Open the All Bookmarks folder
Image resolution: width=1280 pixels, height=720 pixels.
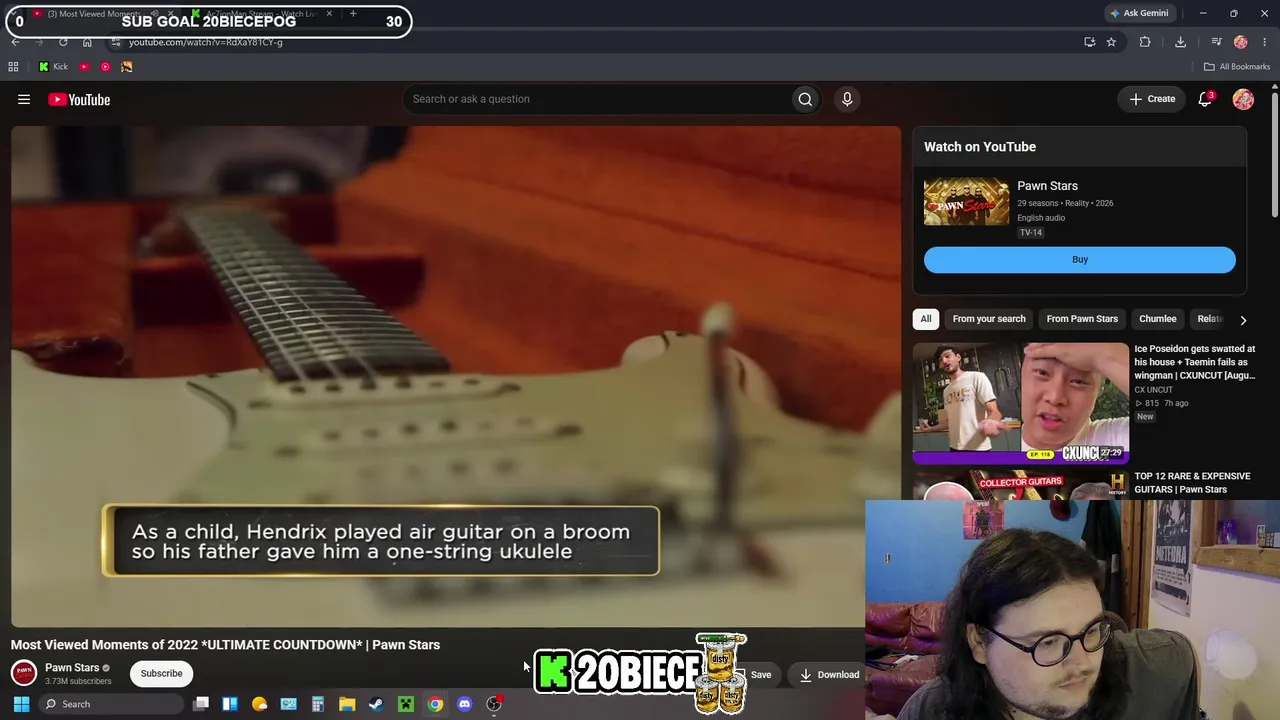click(x=1237, y=67)
